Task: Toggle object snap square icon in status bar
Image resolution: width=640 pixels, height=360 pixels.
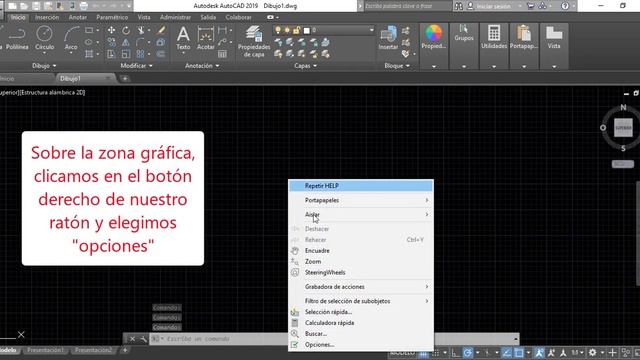Action: 519,353
